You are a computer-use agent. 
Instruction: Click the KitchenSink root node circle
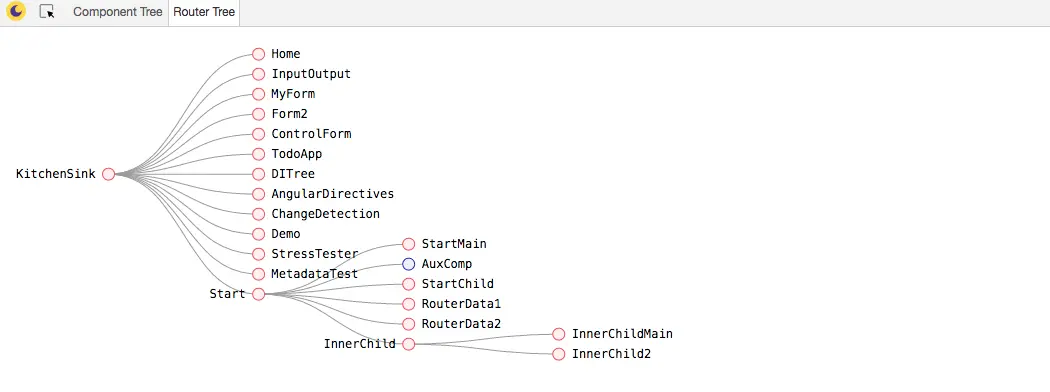108,174
